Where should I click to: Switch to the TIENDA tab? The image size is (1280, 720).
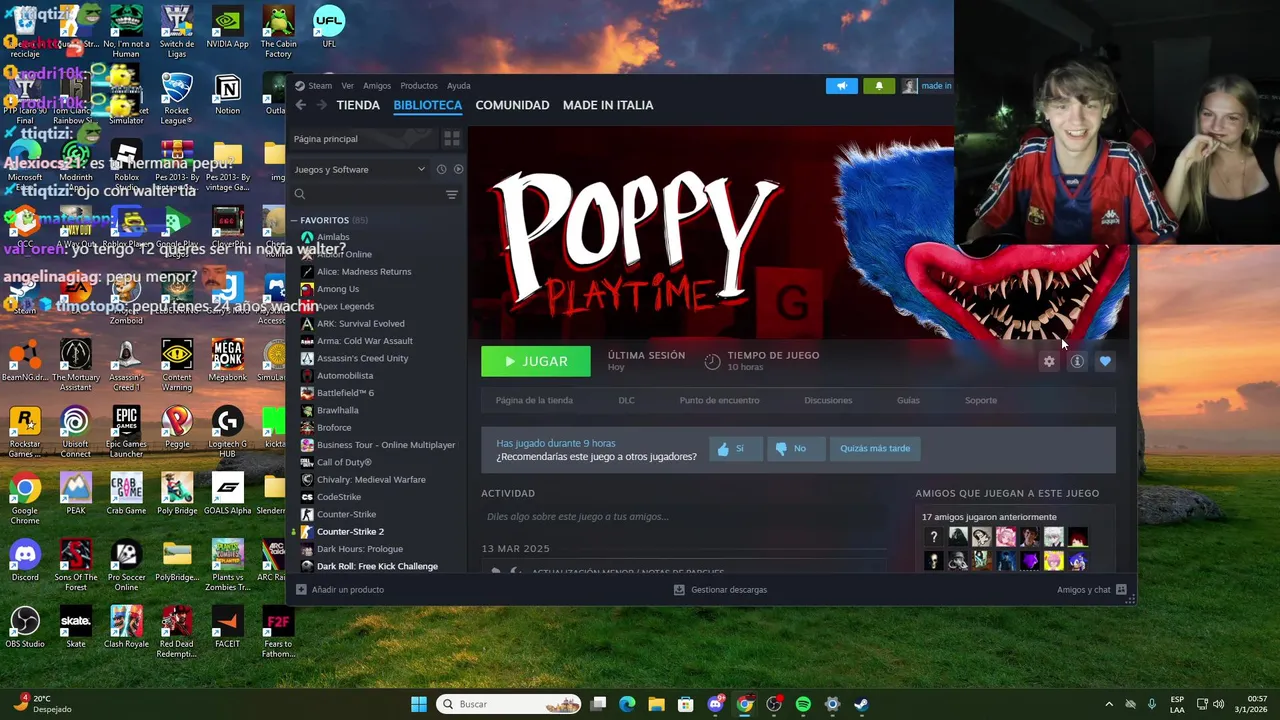358,105
